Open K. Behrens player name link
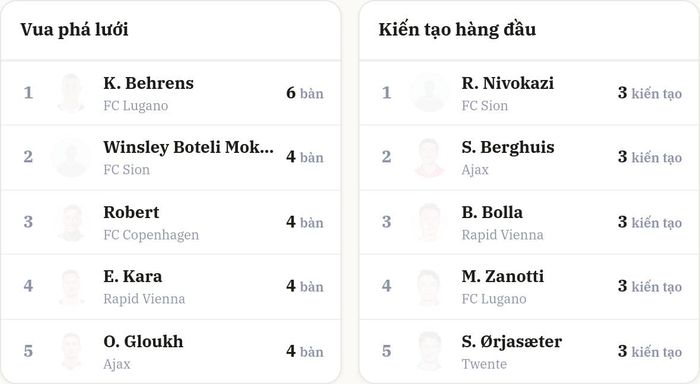This screenshot has height=384, width=700. point(149,83)
